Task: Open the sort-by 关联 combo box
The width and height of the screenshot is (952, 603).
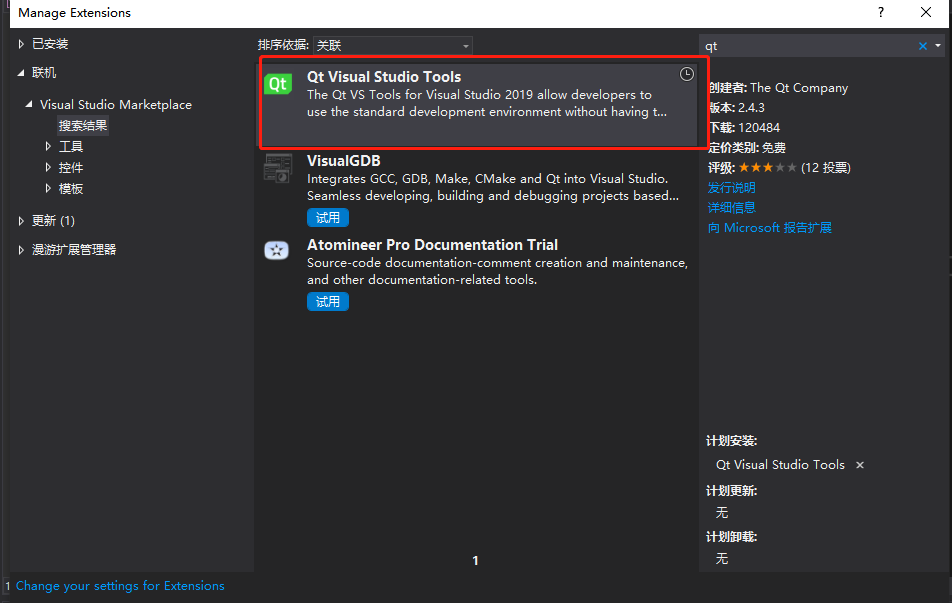Action: (x=393, y=46)
